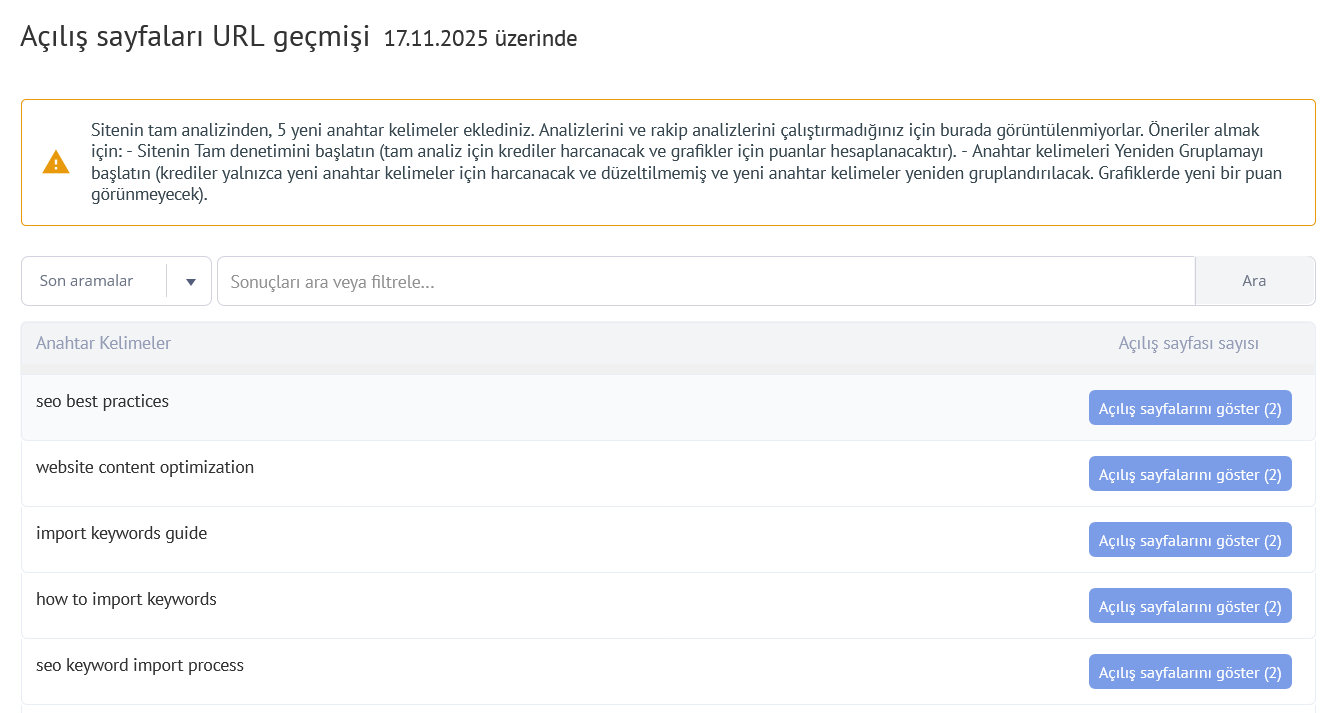This screenshot has width=1332, height=713.
Task: Click the warning triangle icon in the notice banner
Action: pyautogui.click(x=56, y=162)
